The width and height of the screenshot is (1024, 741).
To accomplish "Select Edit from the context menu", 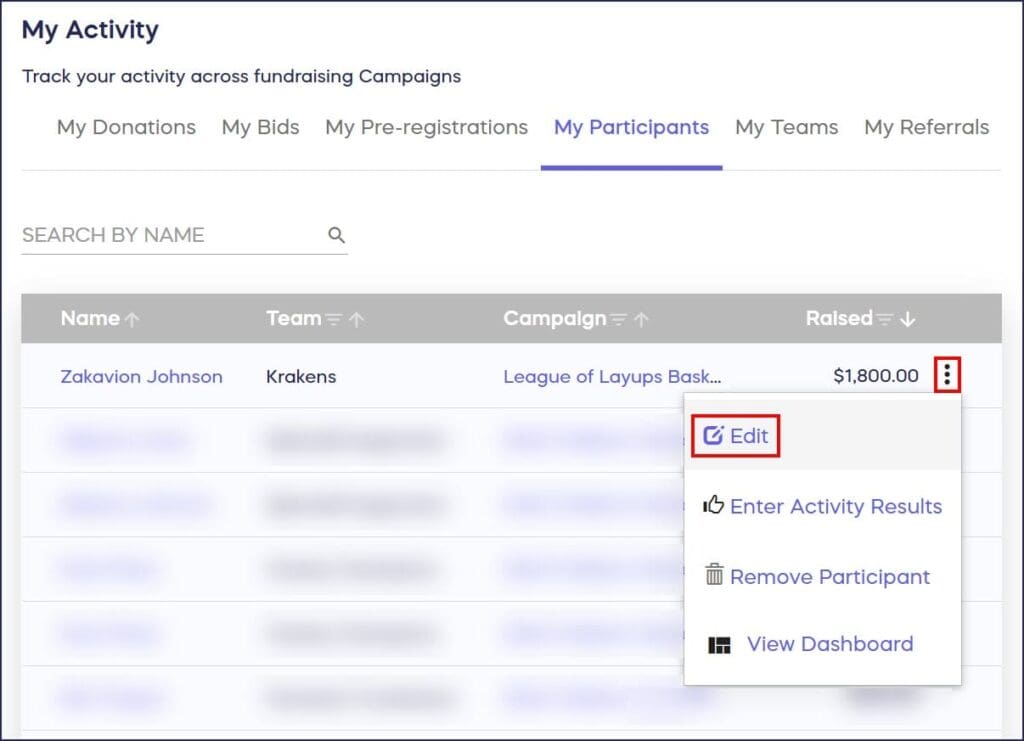I will [736, 436].
